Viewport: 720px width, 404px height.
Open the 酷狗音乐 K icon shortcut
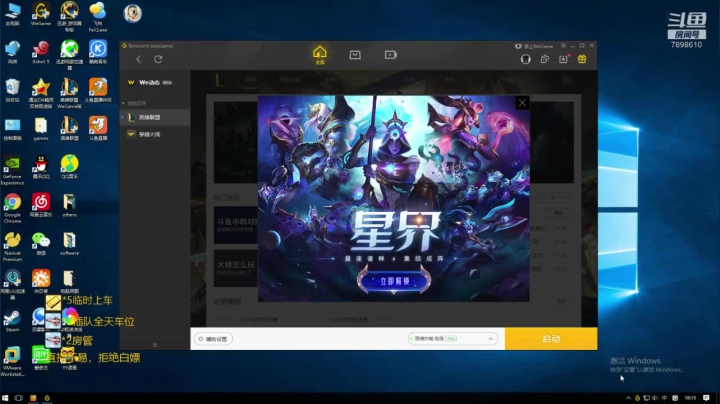point(98,52)
